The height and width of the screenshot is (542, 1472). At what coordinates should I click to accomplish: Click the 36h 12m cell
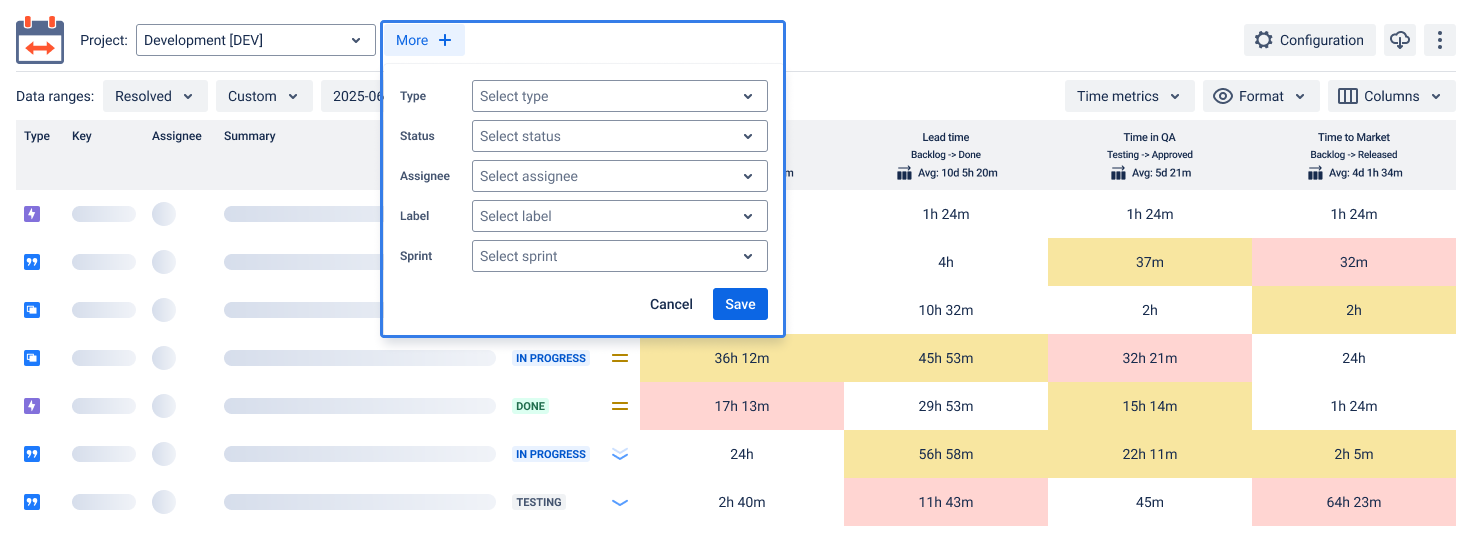[742, 358]
